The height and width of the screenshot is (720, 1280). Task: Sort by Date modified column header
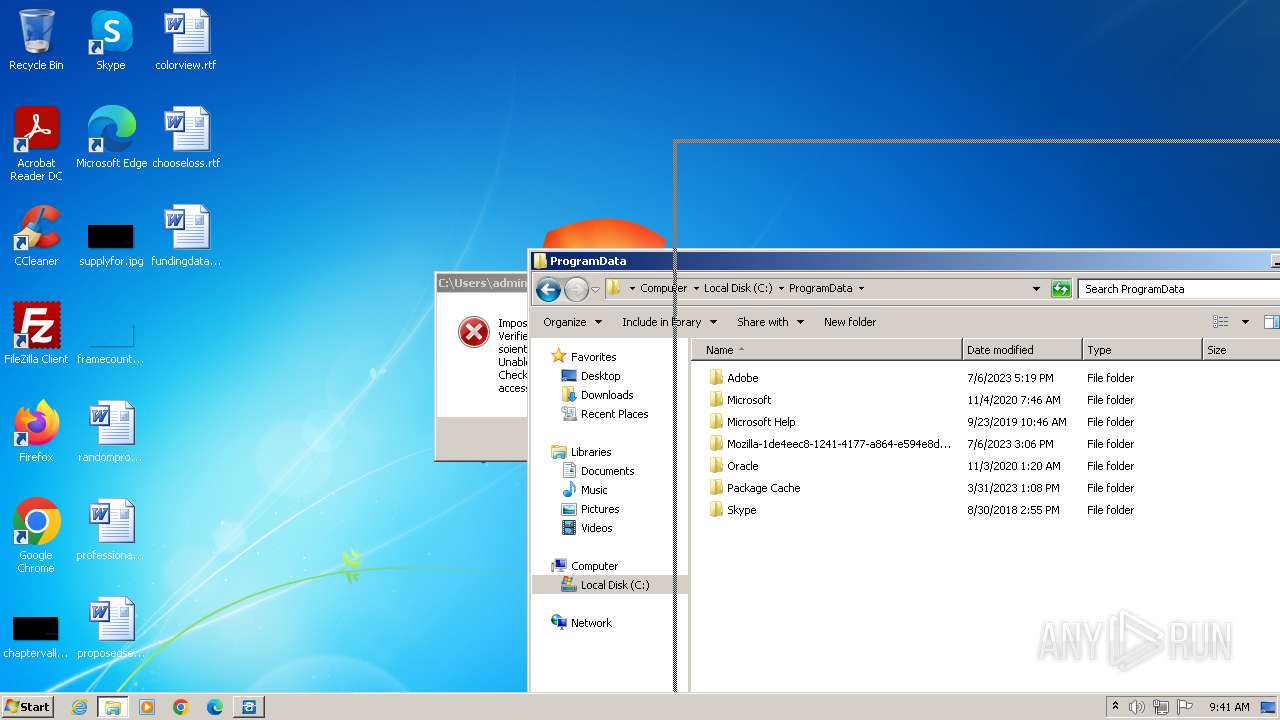pyautogui.click(x=1022, y=350)
